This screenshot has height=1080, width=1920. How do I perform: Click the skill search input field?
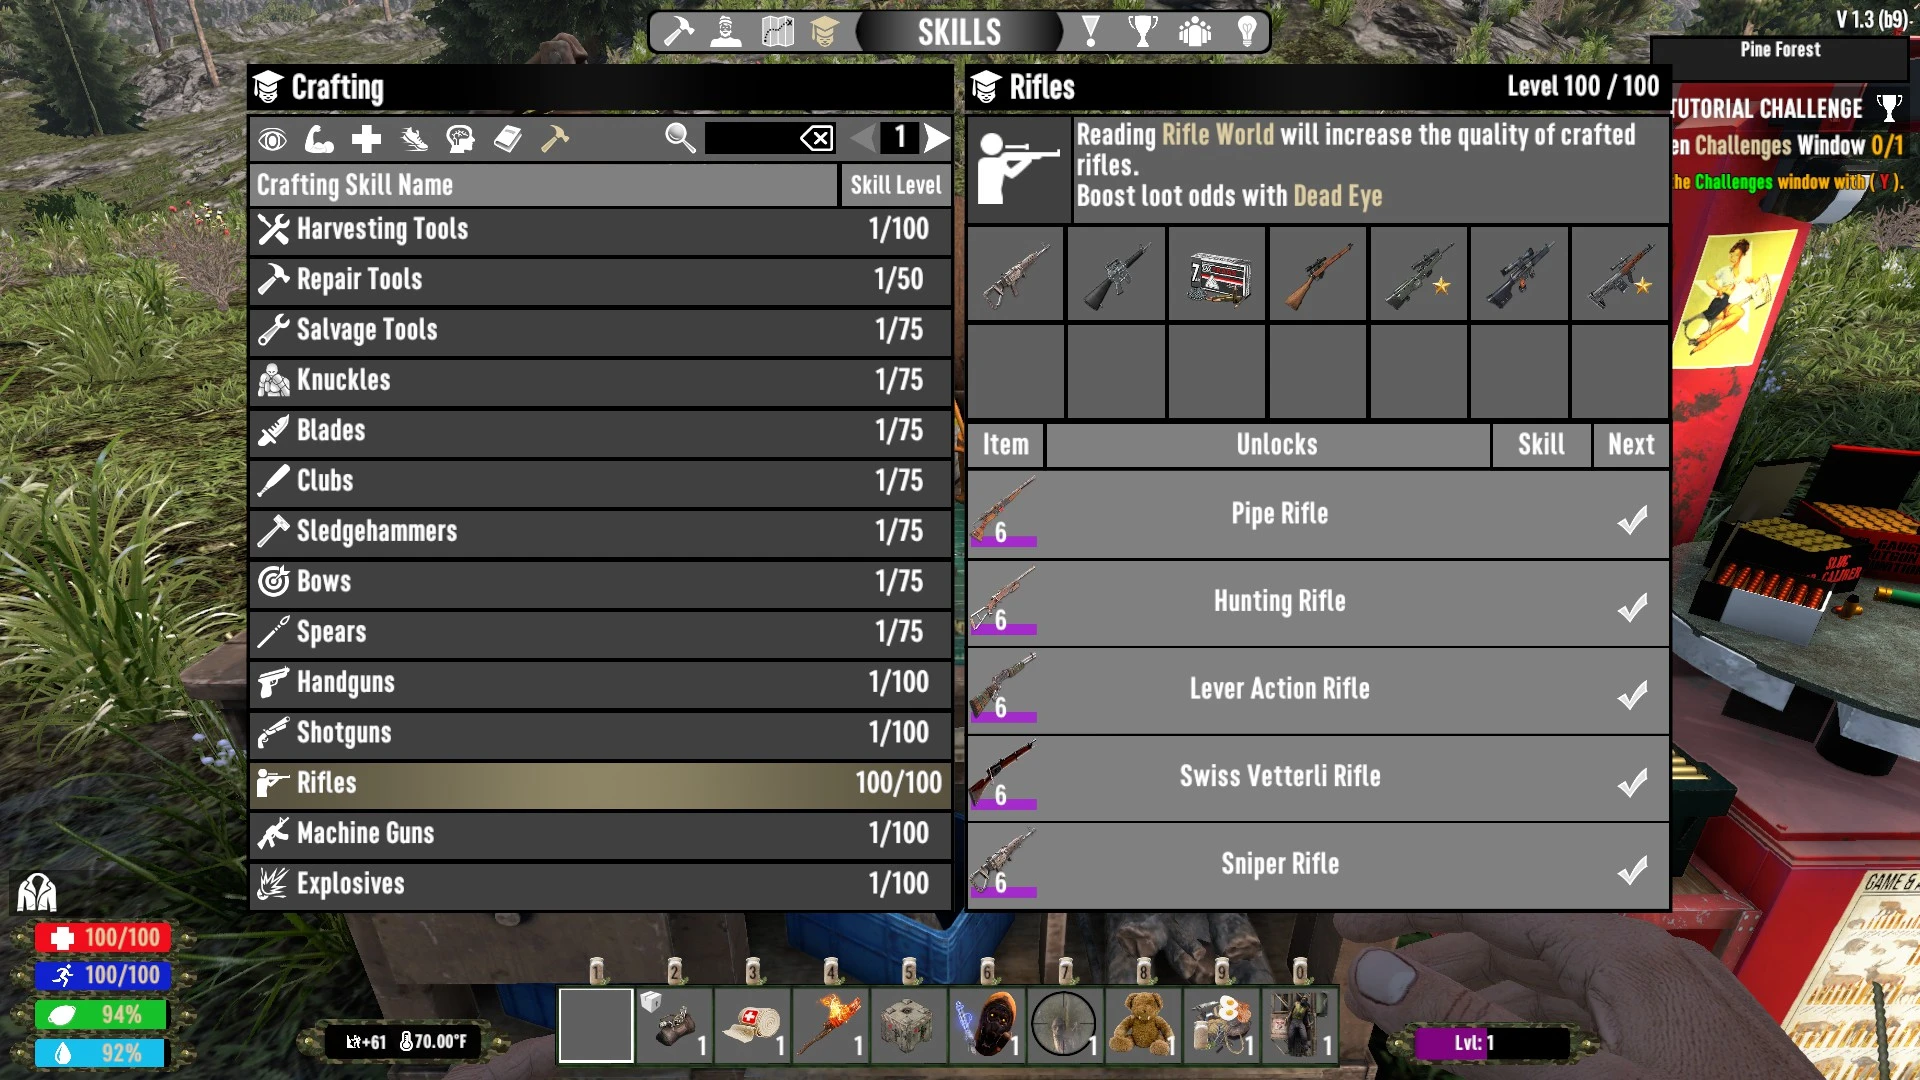pos(752,138)
